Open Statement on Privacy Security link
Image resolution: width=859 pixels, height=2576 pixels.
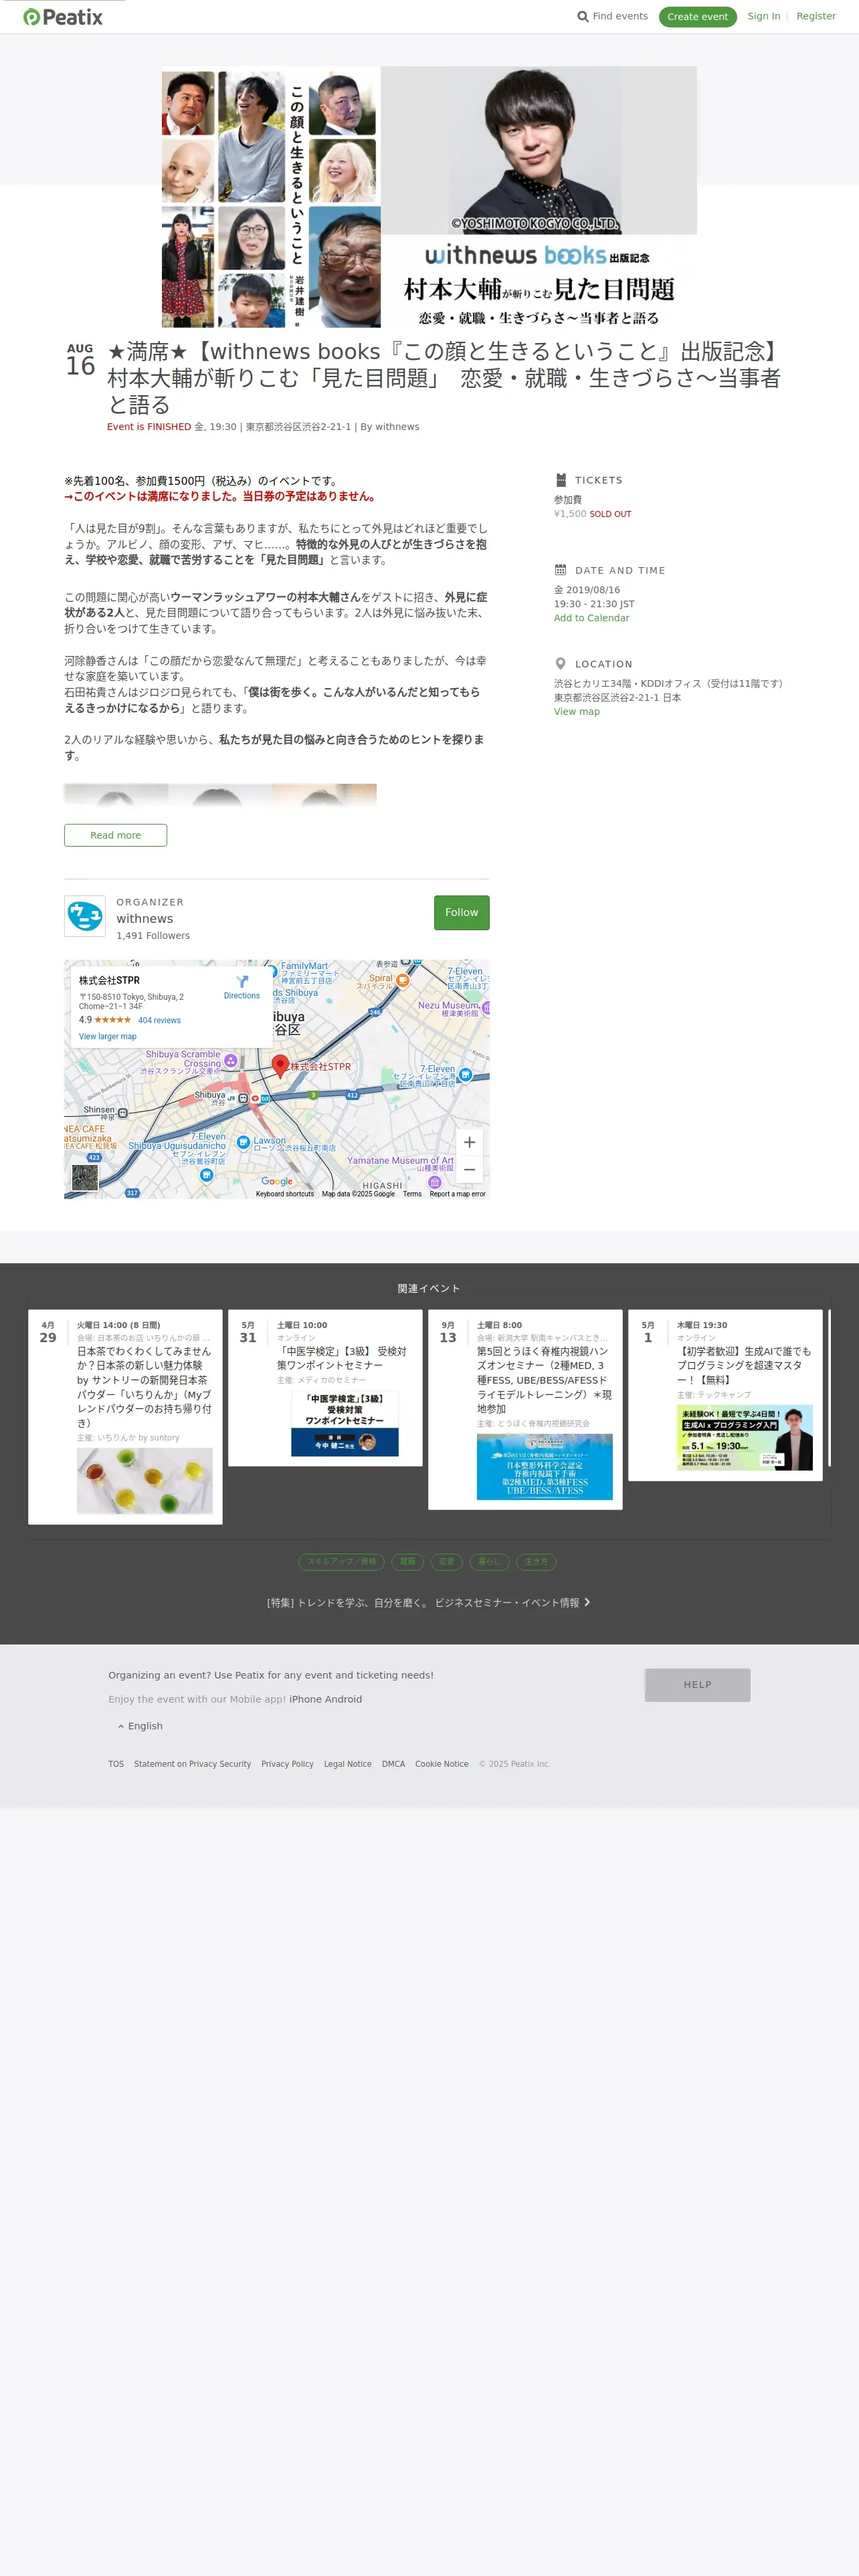(193, 1764)
